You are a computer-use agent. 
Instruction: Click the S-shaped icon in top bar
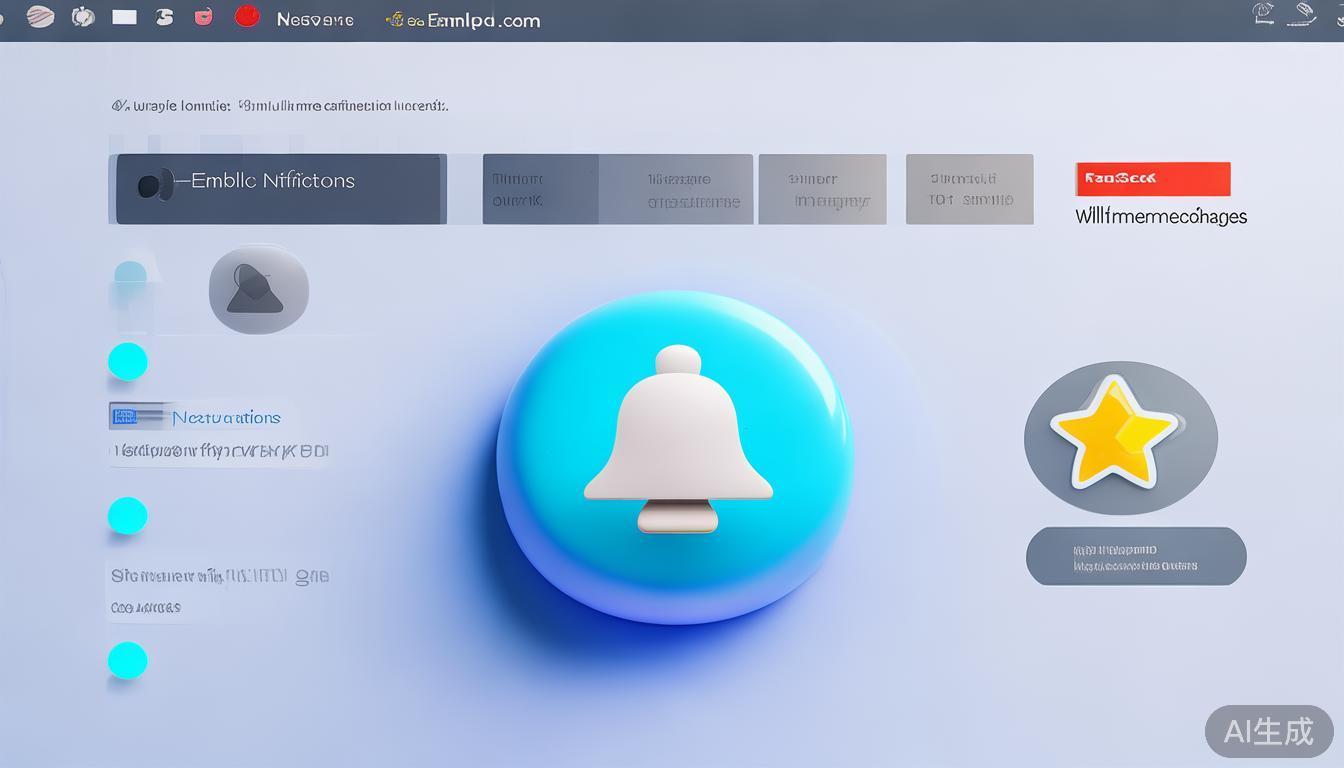coord(165,17)
